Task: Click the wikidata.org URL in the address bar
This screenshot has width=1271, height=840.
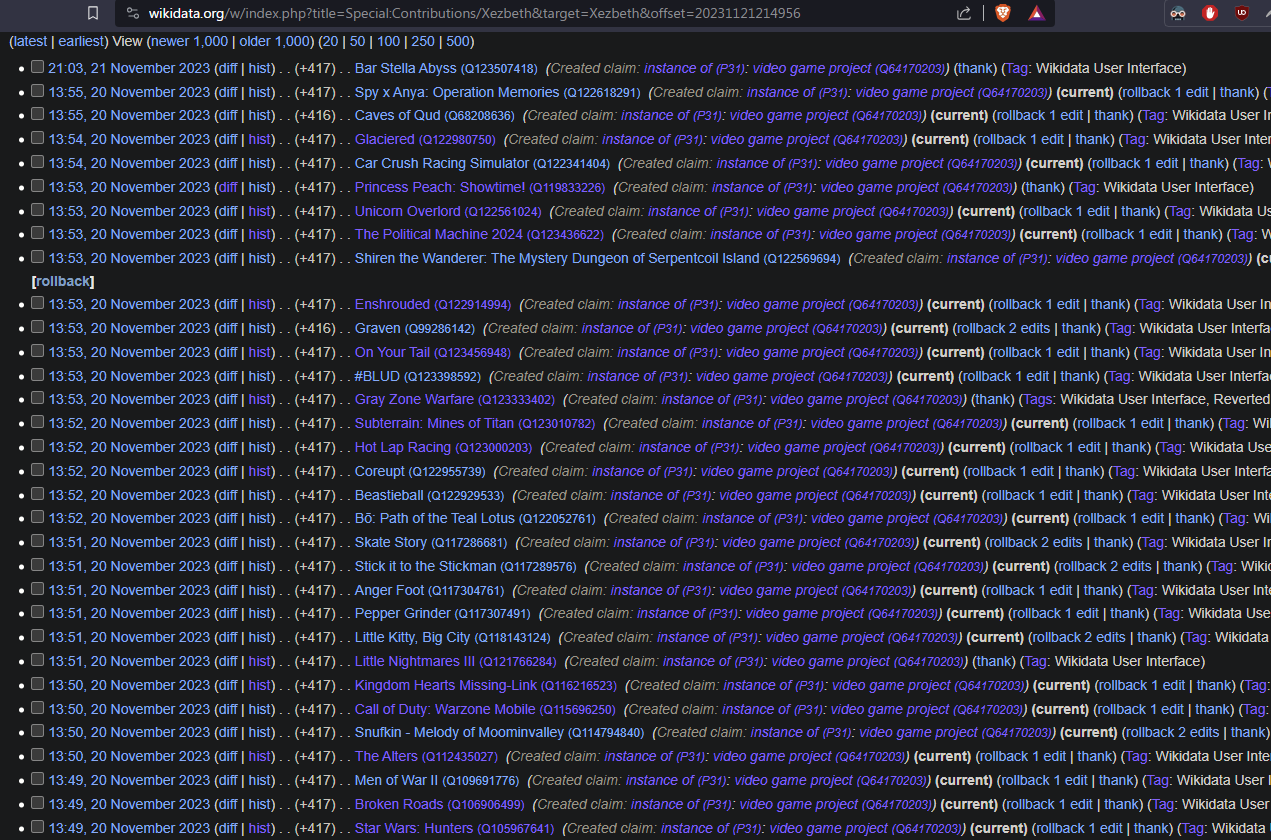Action: [474, 13]
